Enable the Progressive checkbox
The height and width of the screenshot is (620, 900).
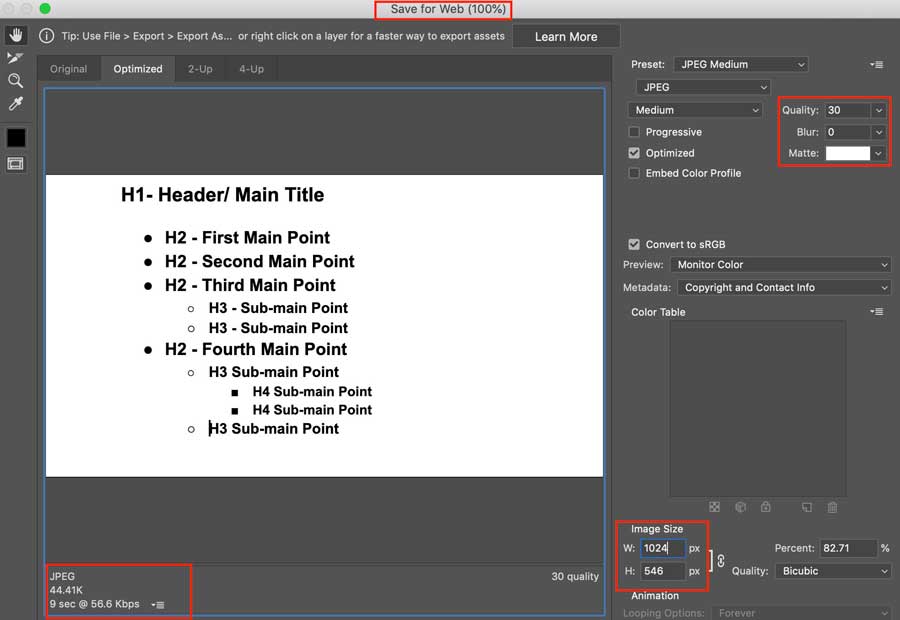(634, 132)
